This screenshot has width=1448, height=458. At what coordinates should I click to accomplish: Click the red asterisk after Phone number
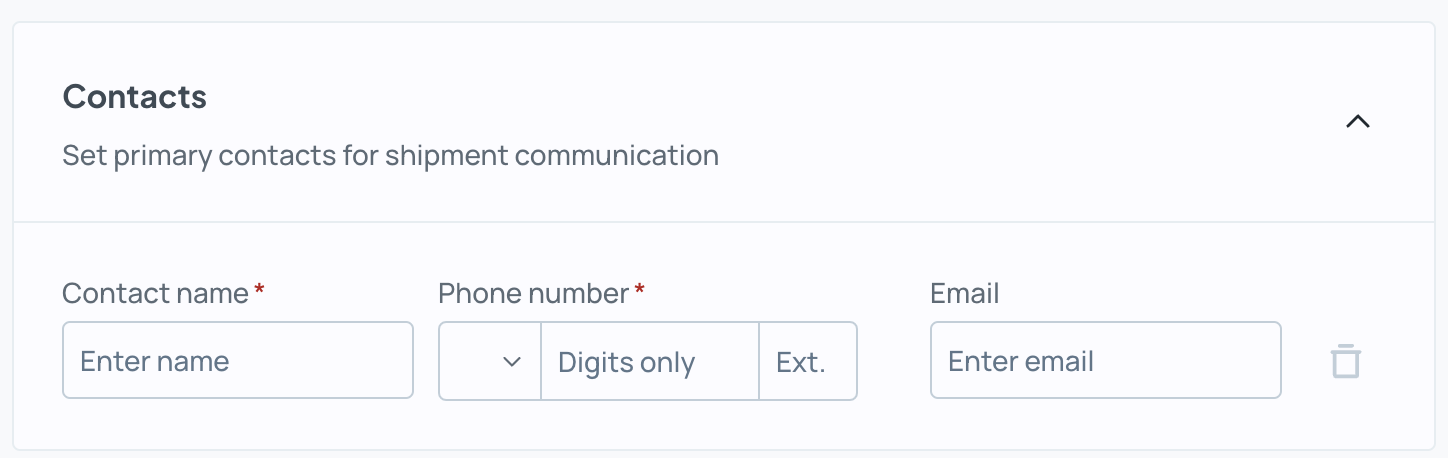(x=640, y=289)
